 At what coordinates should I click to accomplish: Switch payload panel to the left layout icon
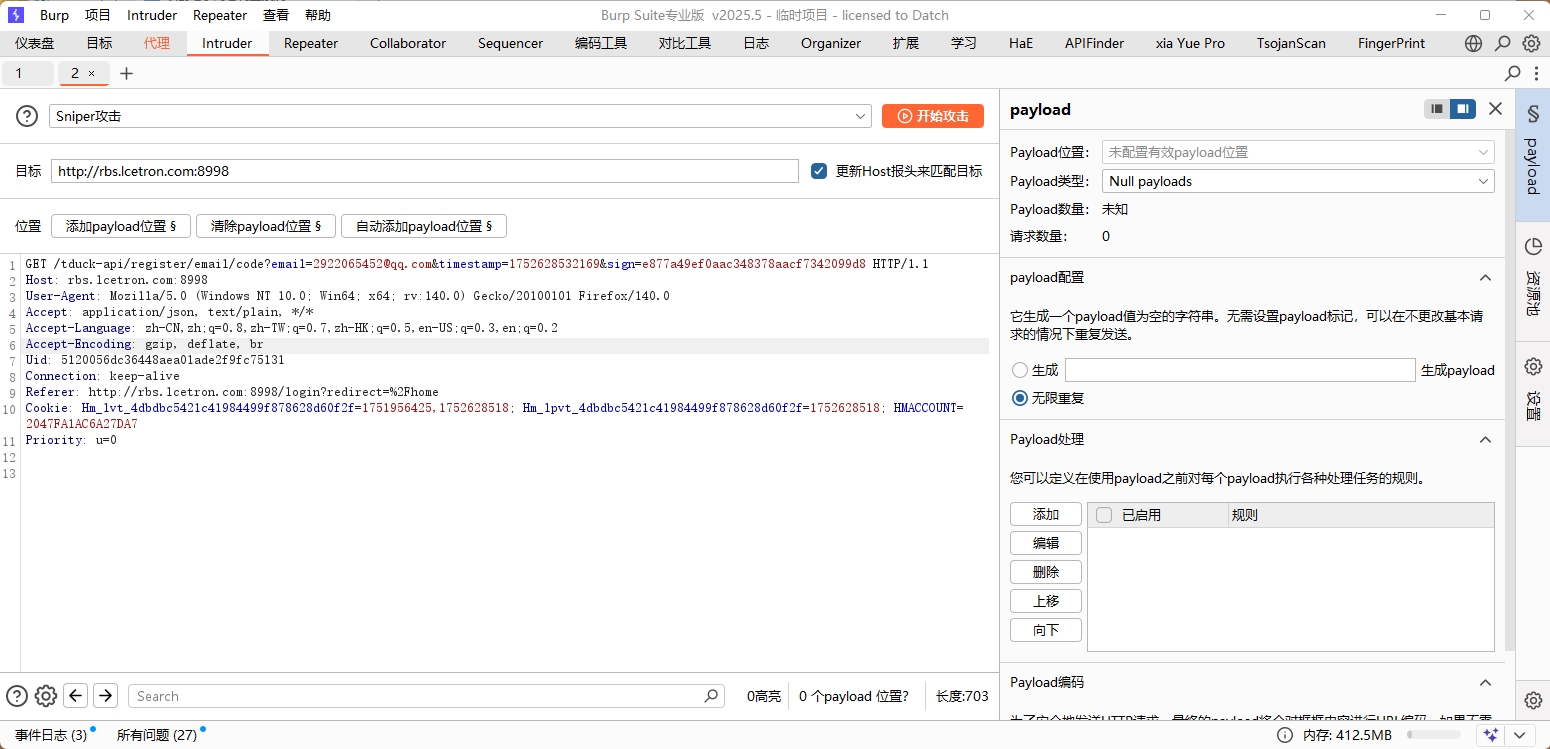point(1437,109)
